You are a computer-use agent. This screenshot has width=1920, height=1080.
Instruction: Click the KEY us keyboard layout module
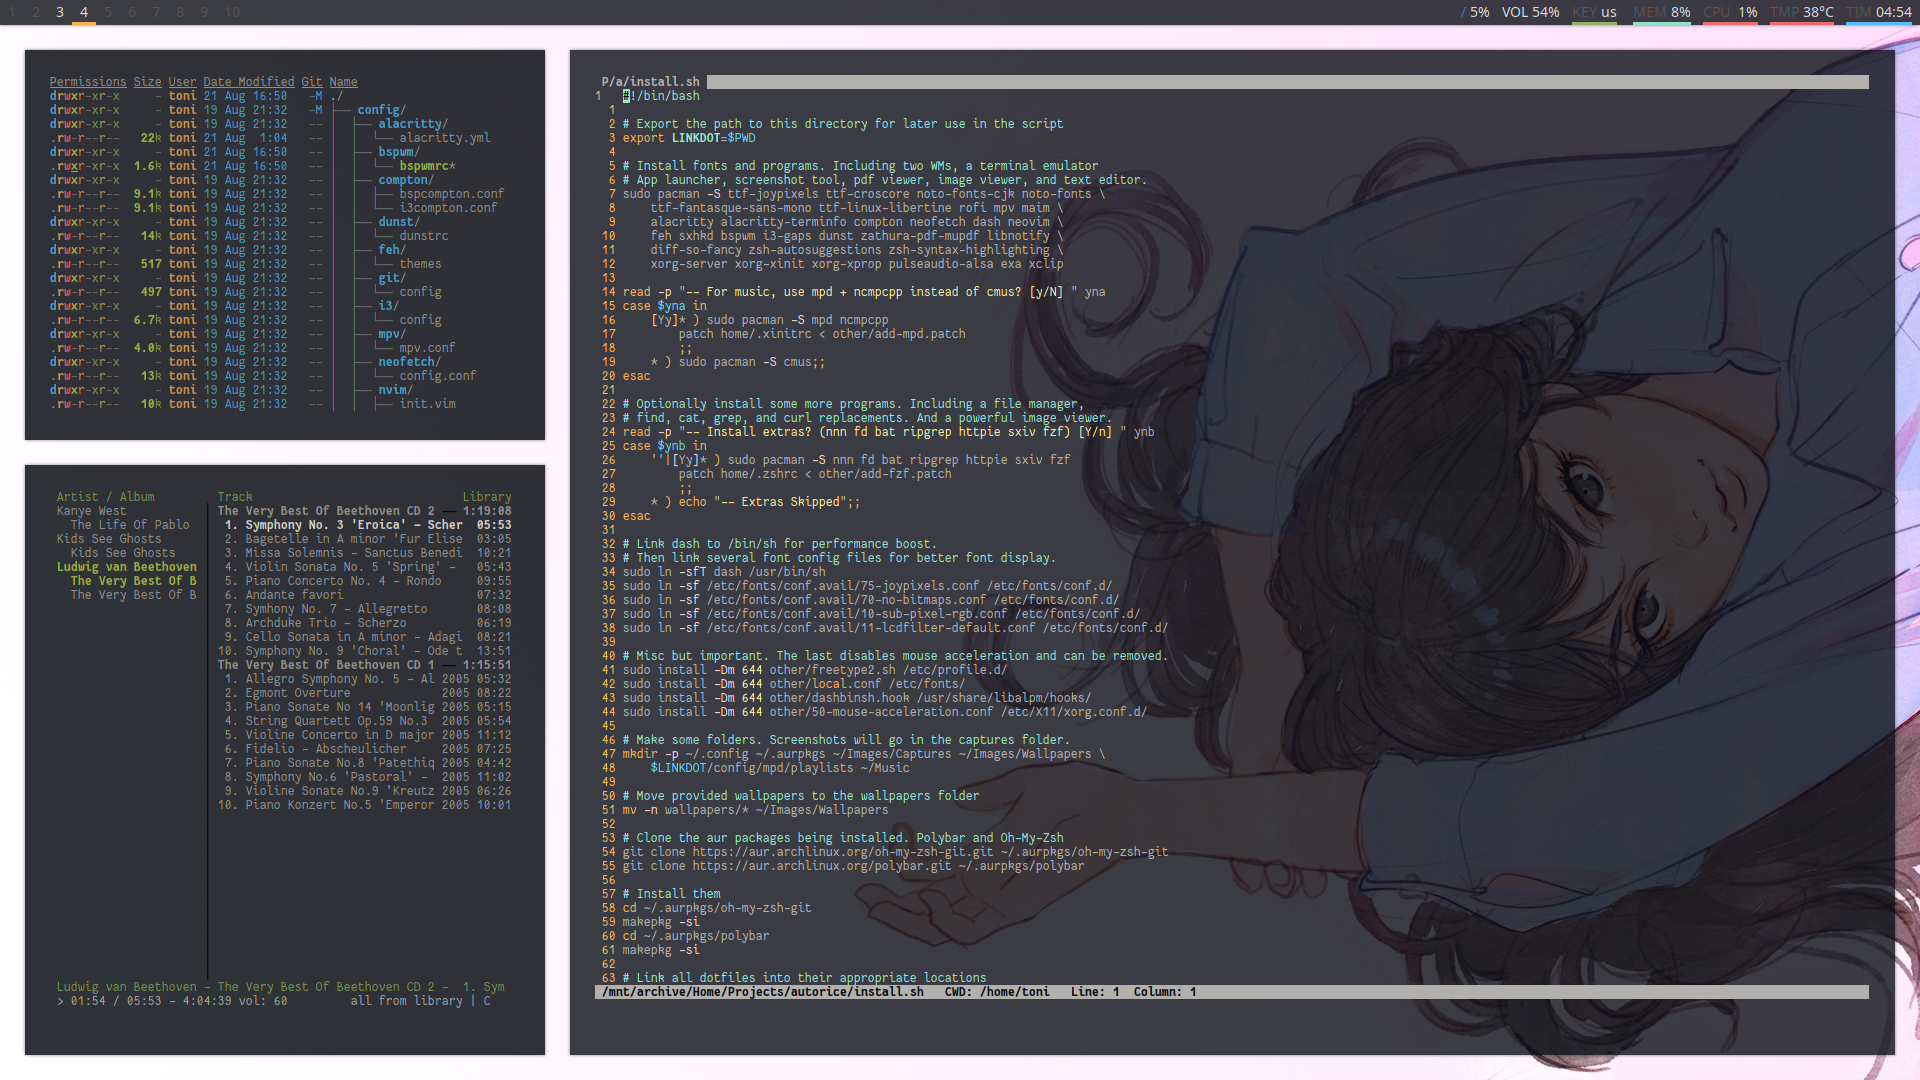pyautogui.click(x=1594, y=12)
